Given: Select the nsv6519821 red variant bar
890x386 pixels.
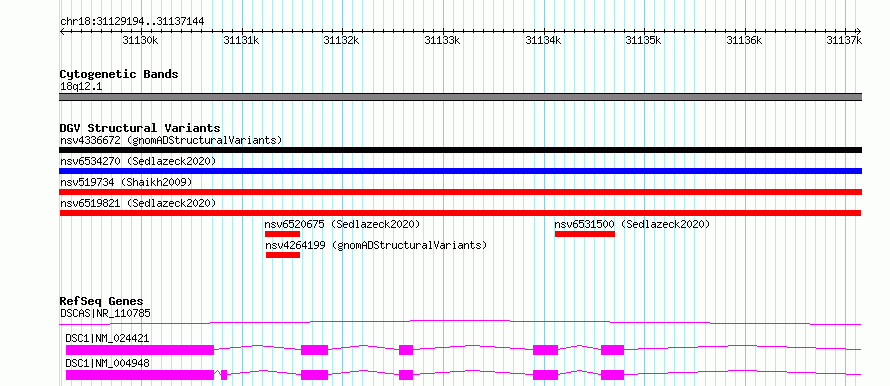Looking at the screenshot, I should (x=460, y=213).
